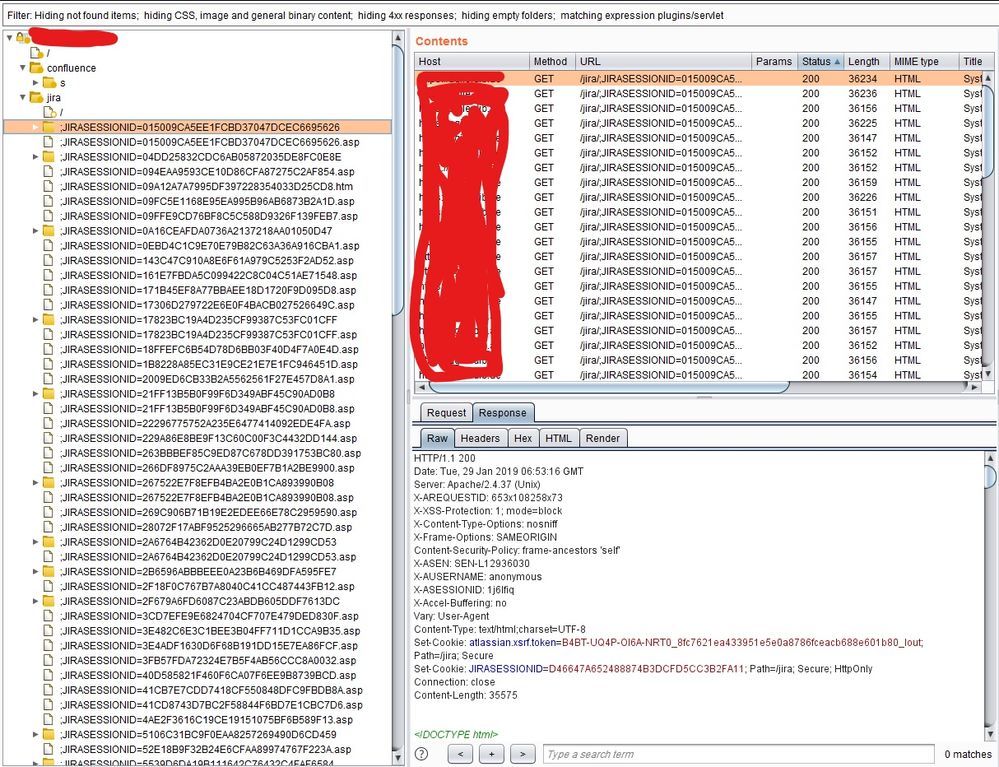Screen dimensions: 999x767
Task: Click the site map tree vertical scrollbar
Action: click(398, 180)
